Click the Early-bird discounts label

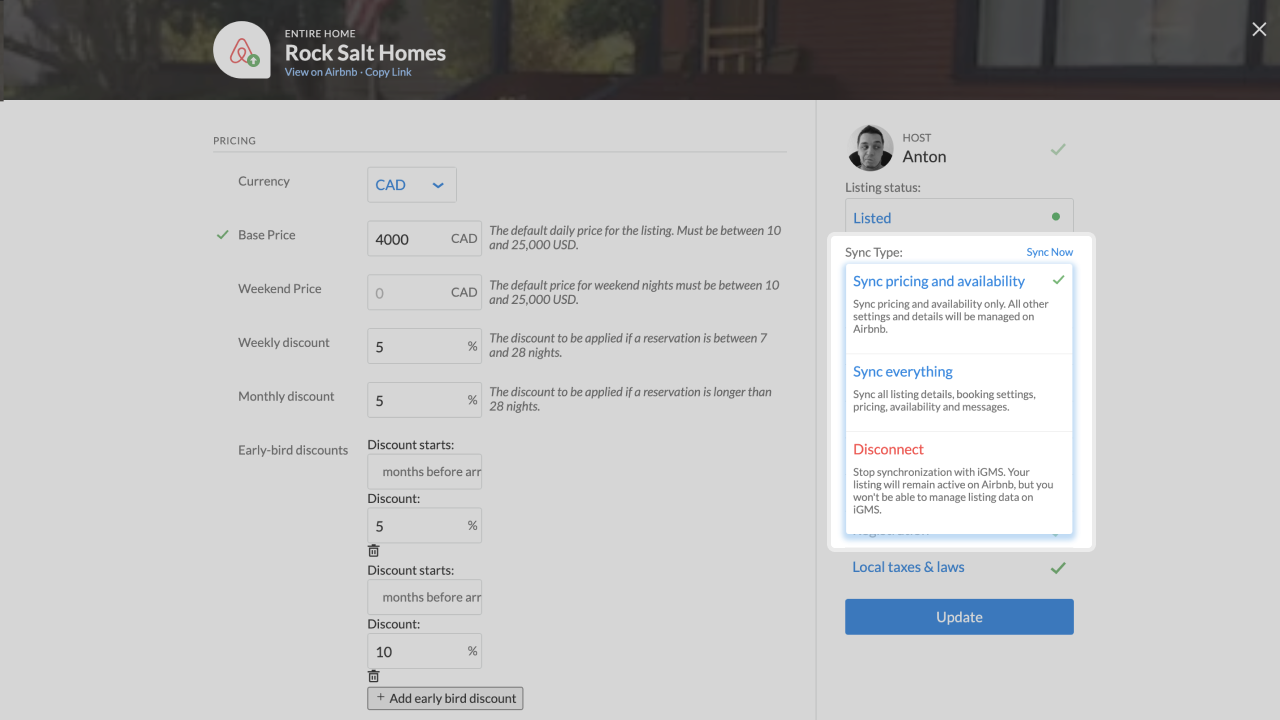point(293,450)
